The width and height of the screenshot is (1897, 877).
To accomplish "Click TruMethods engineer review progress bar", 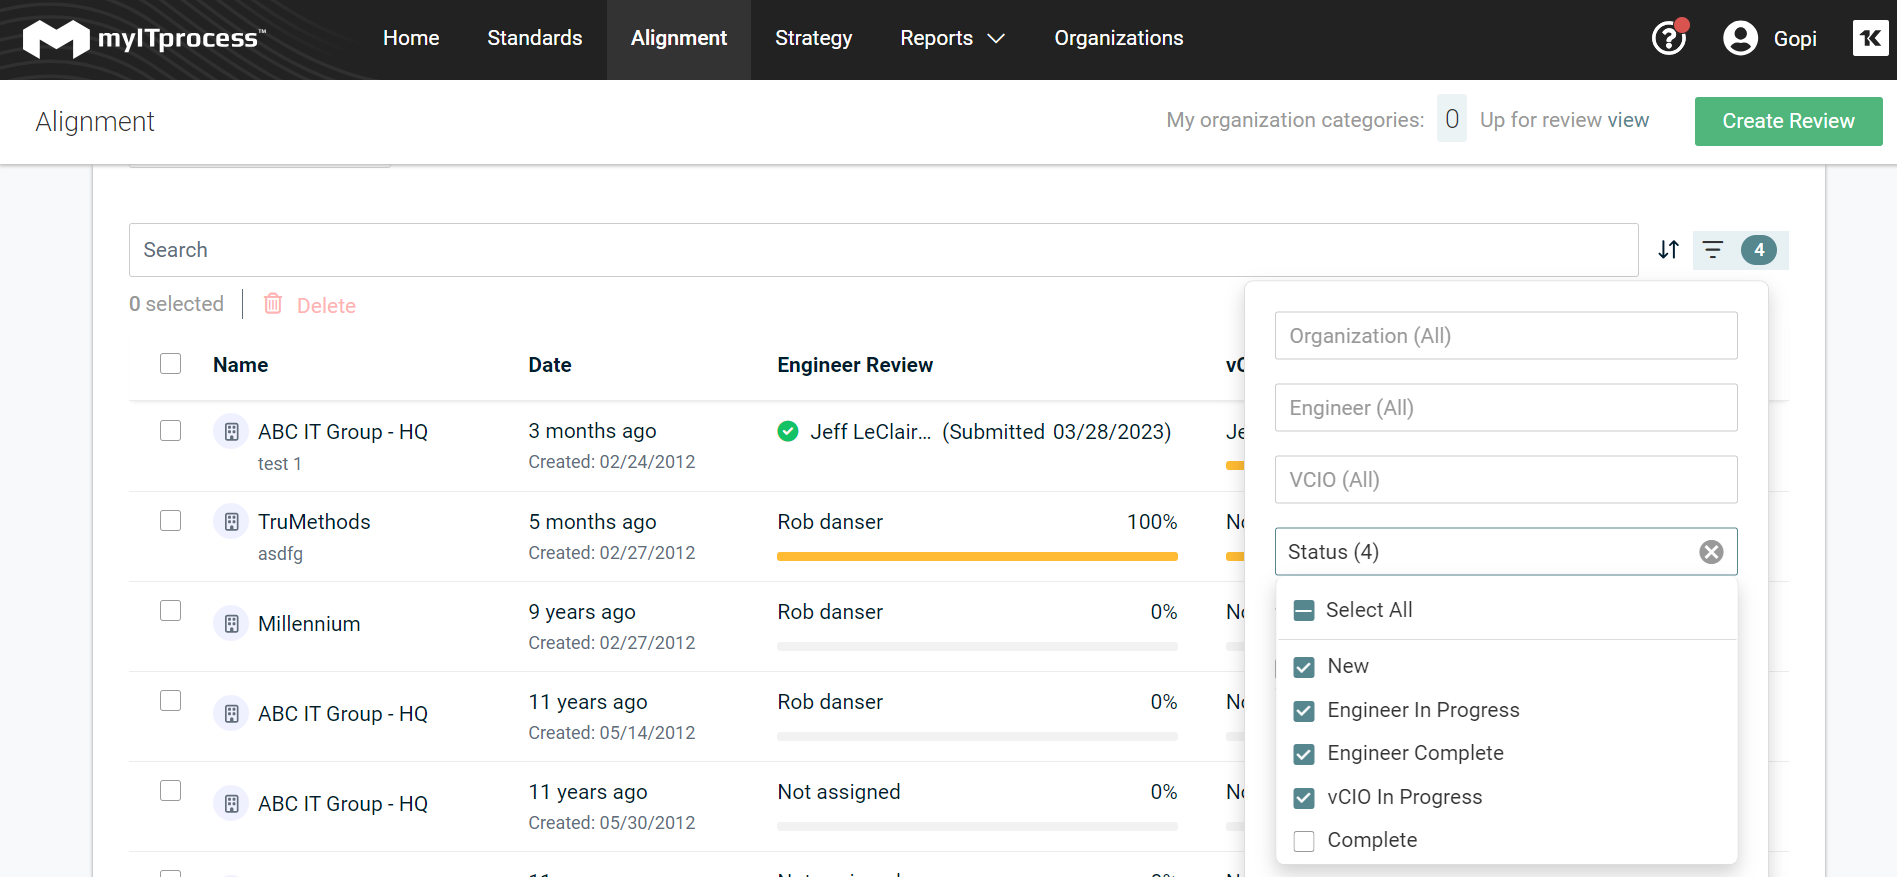I will click(977, 556).
